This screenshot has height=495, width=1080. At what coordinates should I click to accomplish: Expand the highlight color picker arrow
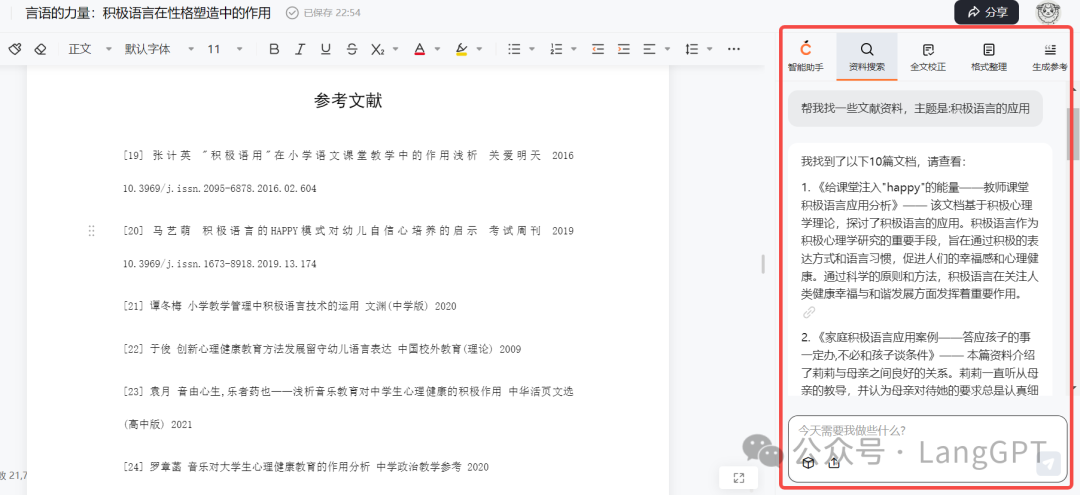(479, 49)
